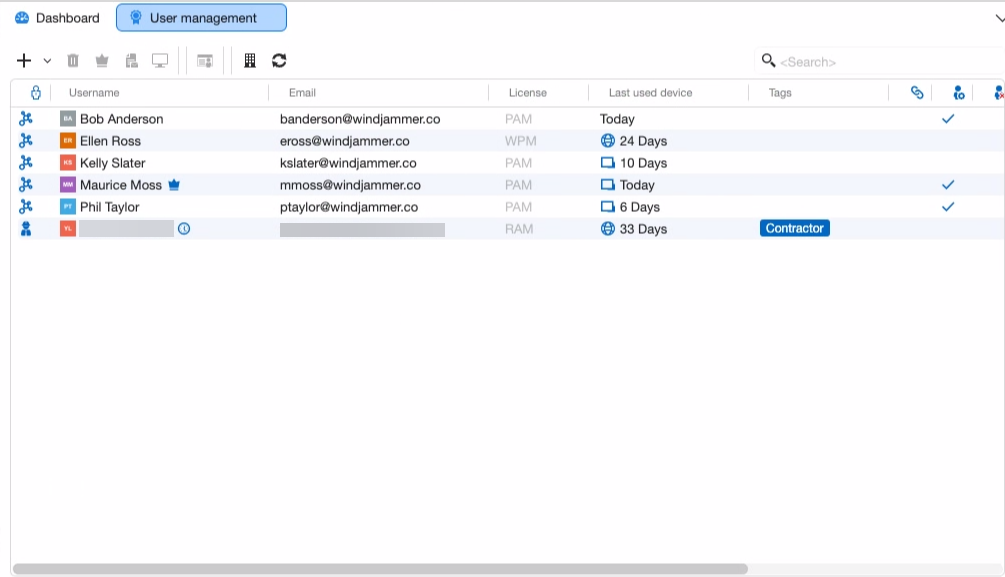1005x577 pixels.
Task: Click the user type icon in Ellen Ross's row
Action: pos(26,140)
